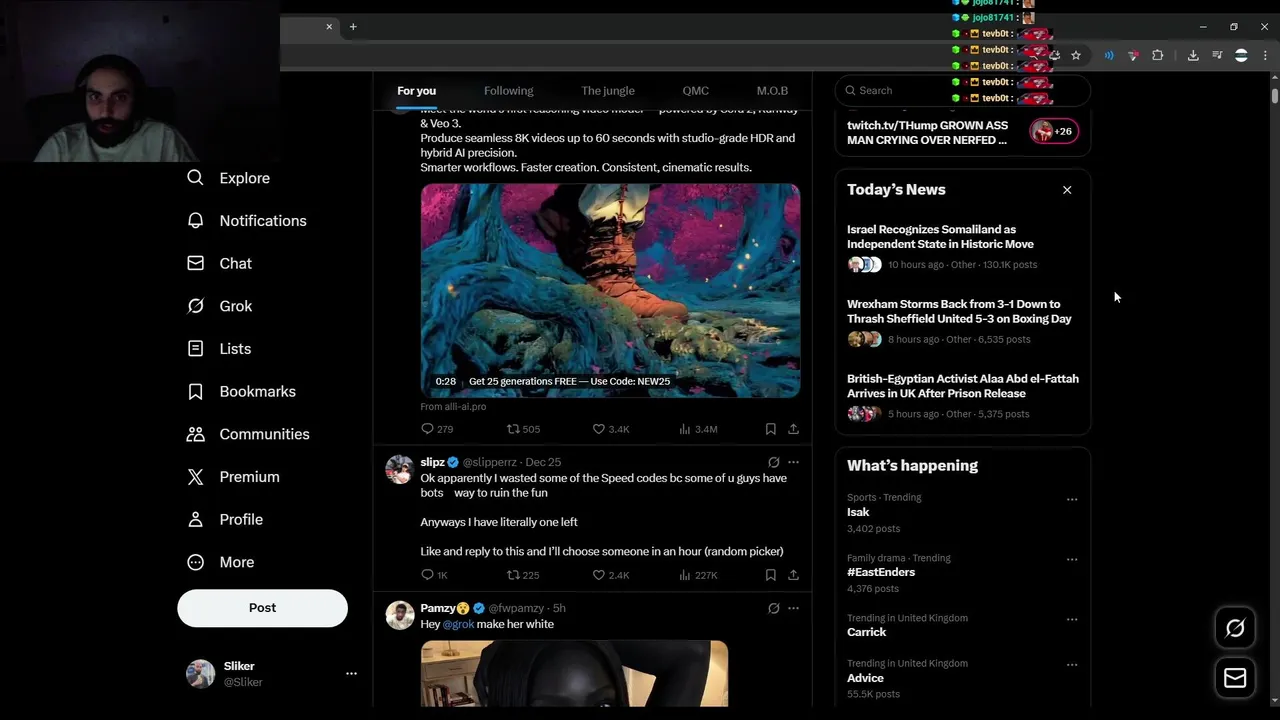1280x720 pixels.
Task: Open Explore from the sidebar
Action: point(229,178)
